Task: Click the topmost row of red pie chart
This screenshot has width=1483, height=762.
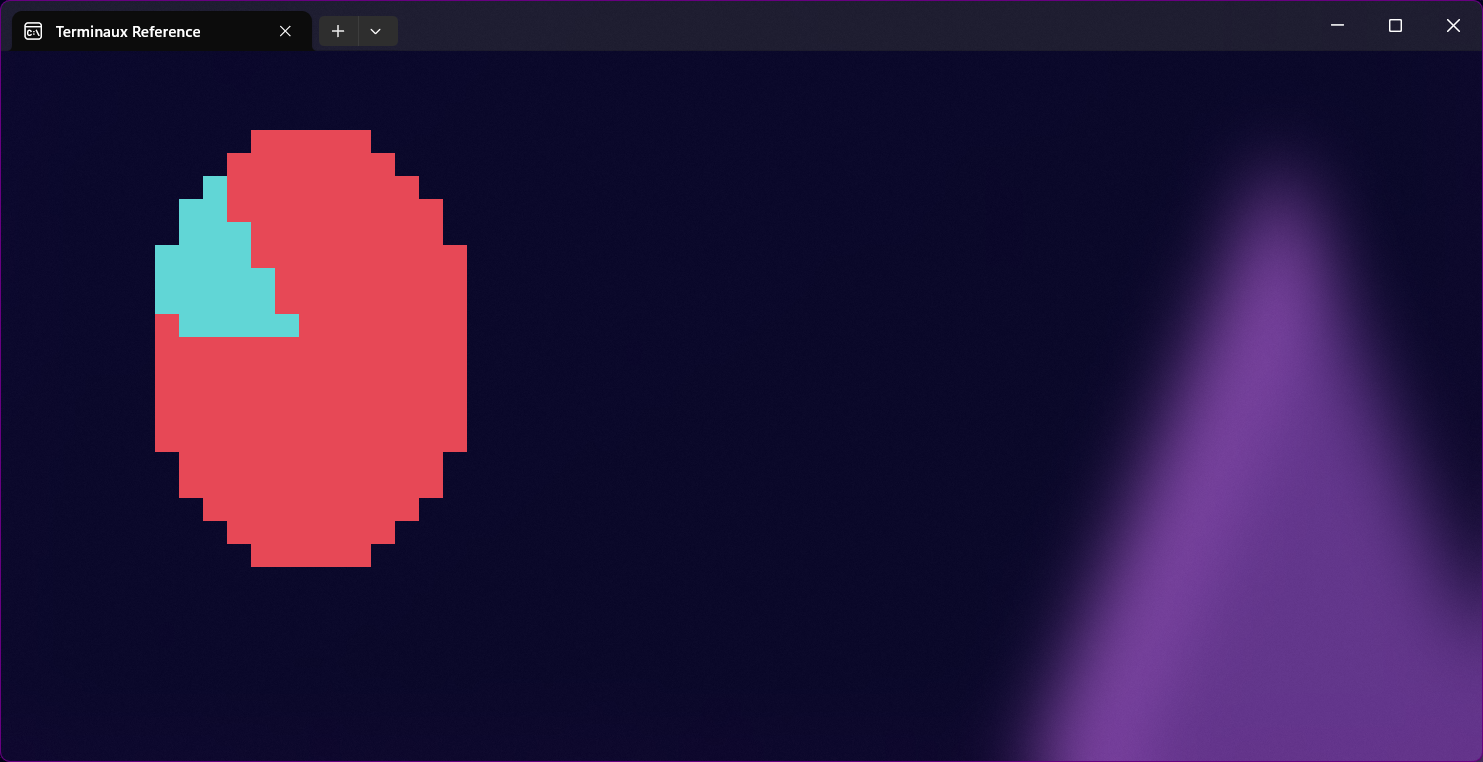Action: pos(311,141)
